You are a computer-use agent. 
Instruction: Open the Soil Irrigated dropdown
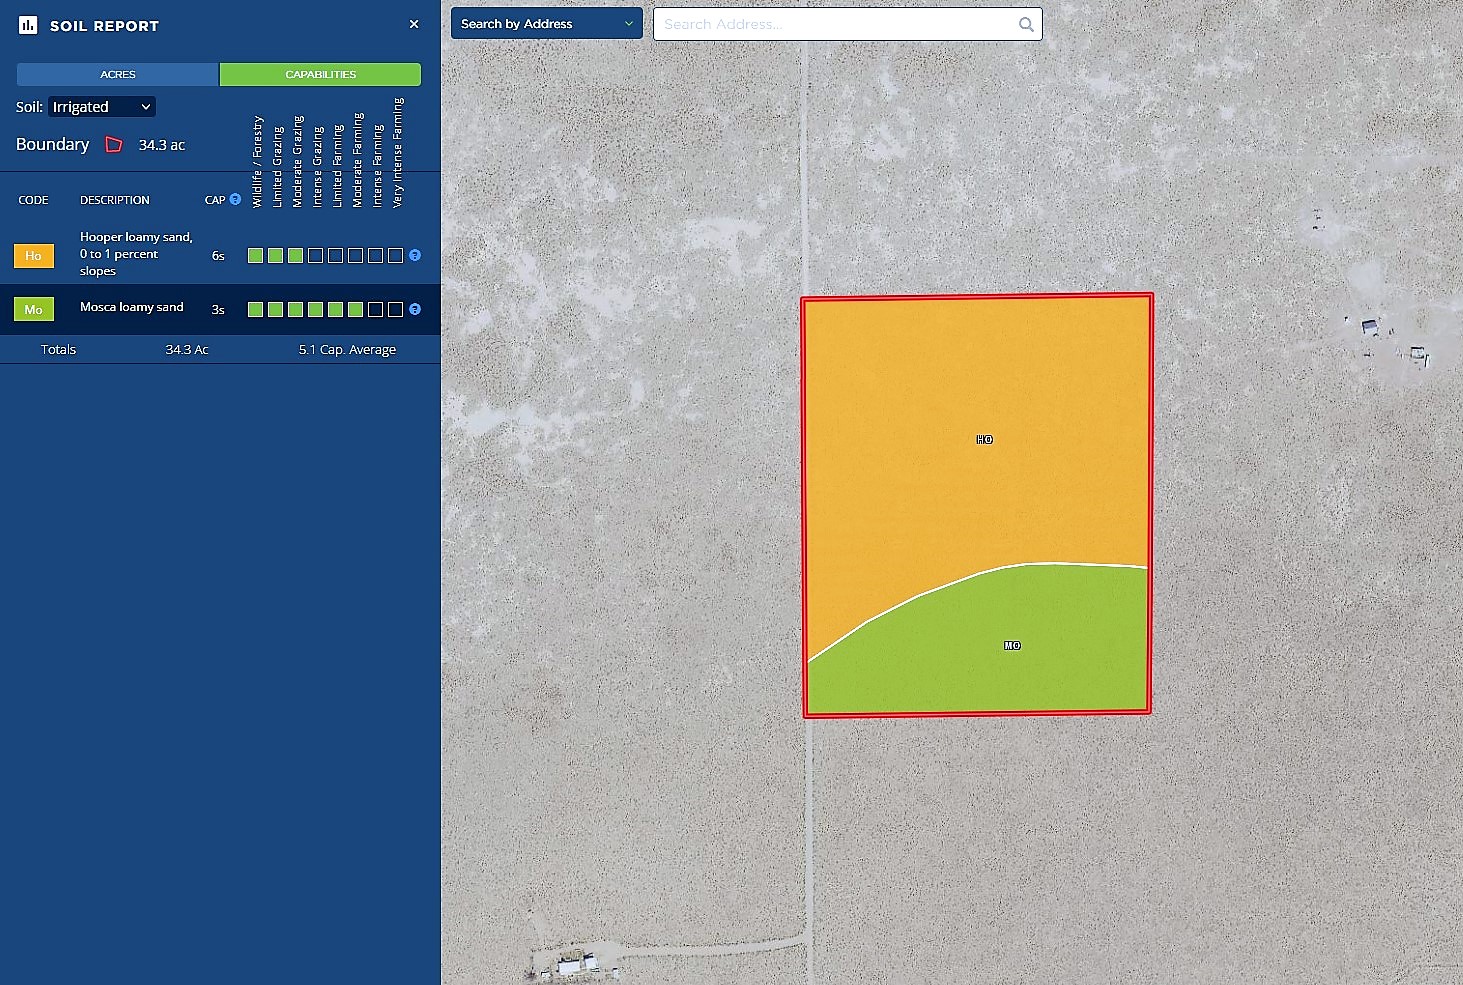pos(102,107)
